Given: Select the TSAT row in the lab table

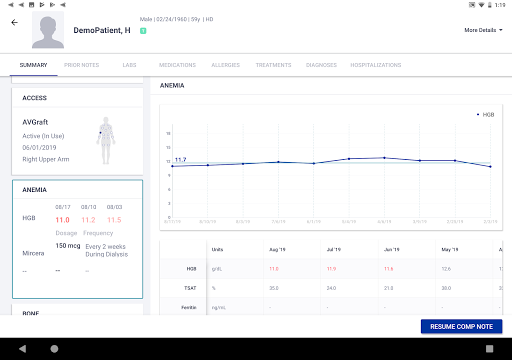Looking at the screenshot, I should pos(331,288).
